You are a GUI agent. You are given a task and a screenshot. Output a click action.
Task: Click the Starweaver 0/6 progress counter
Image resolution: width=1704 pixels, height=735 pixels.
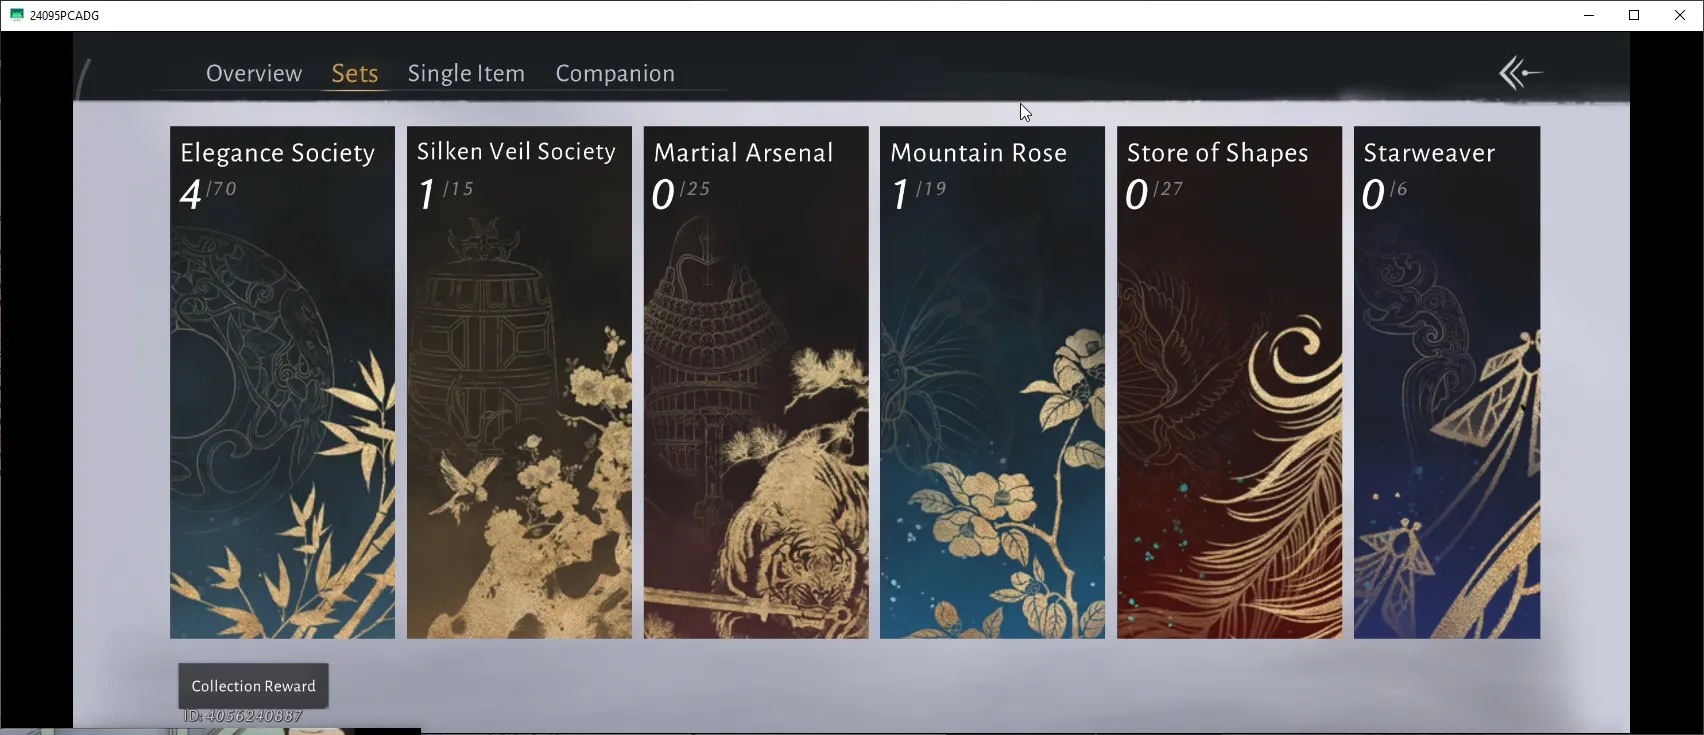tap(1384, 193)
